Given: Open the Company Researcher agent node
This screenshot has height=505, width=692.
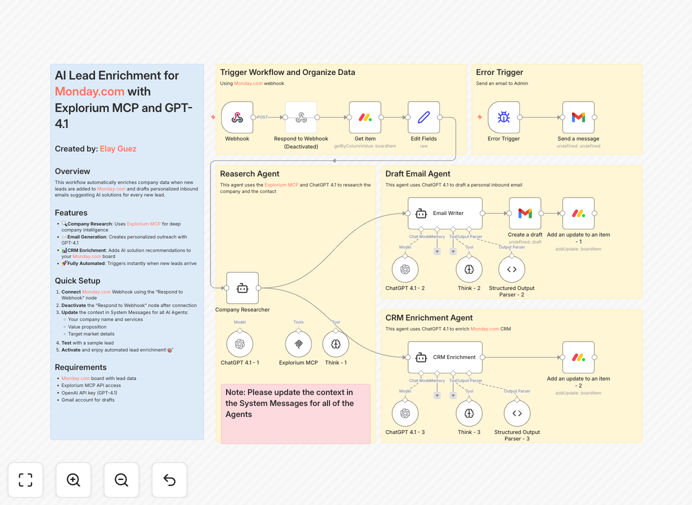Looking at the screenshot, I should pos(242,288).
